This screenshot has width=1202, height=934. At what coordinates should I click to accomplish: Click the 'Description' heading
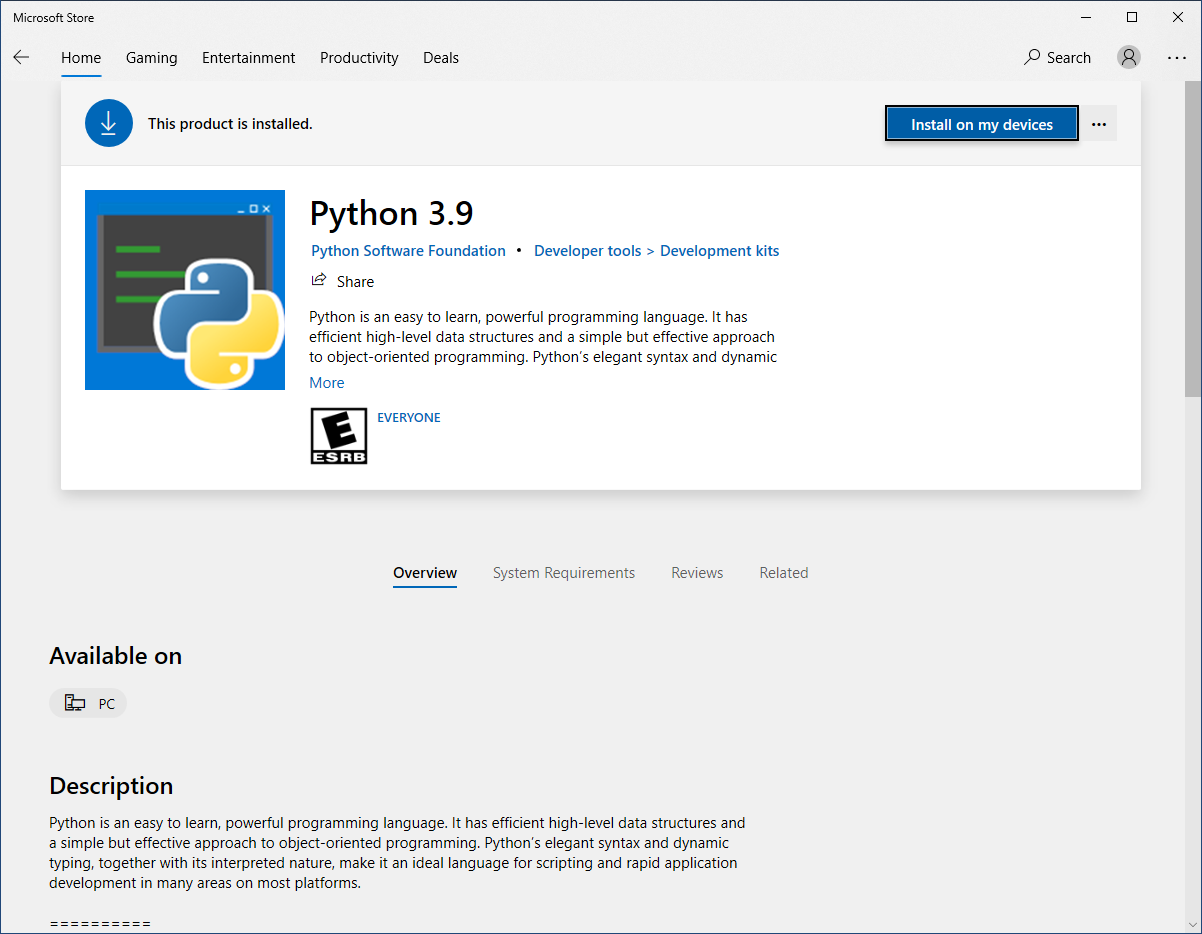(x=111, y=786)
